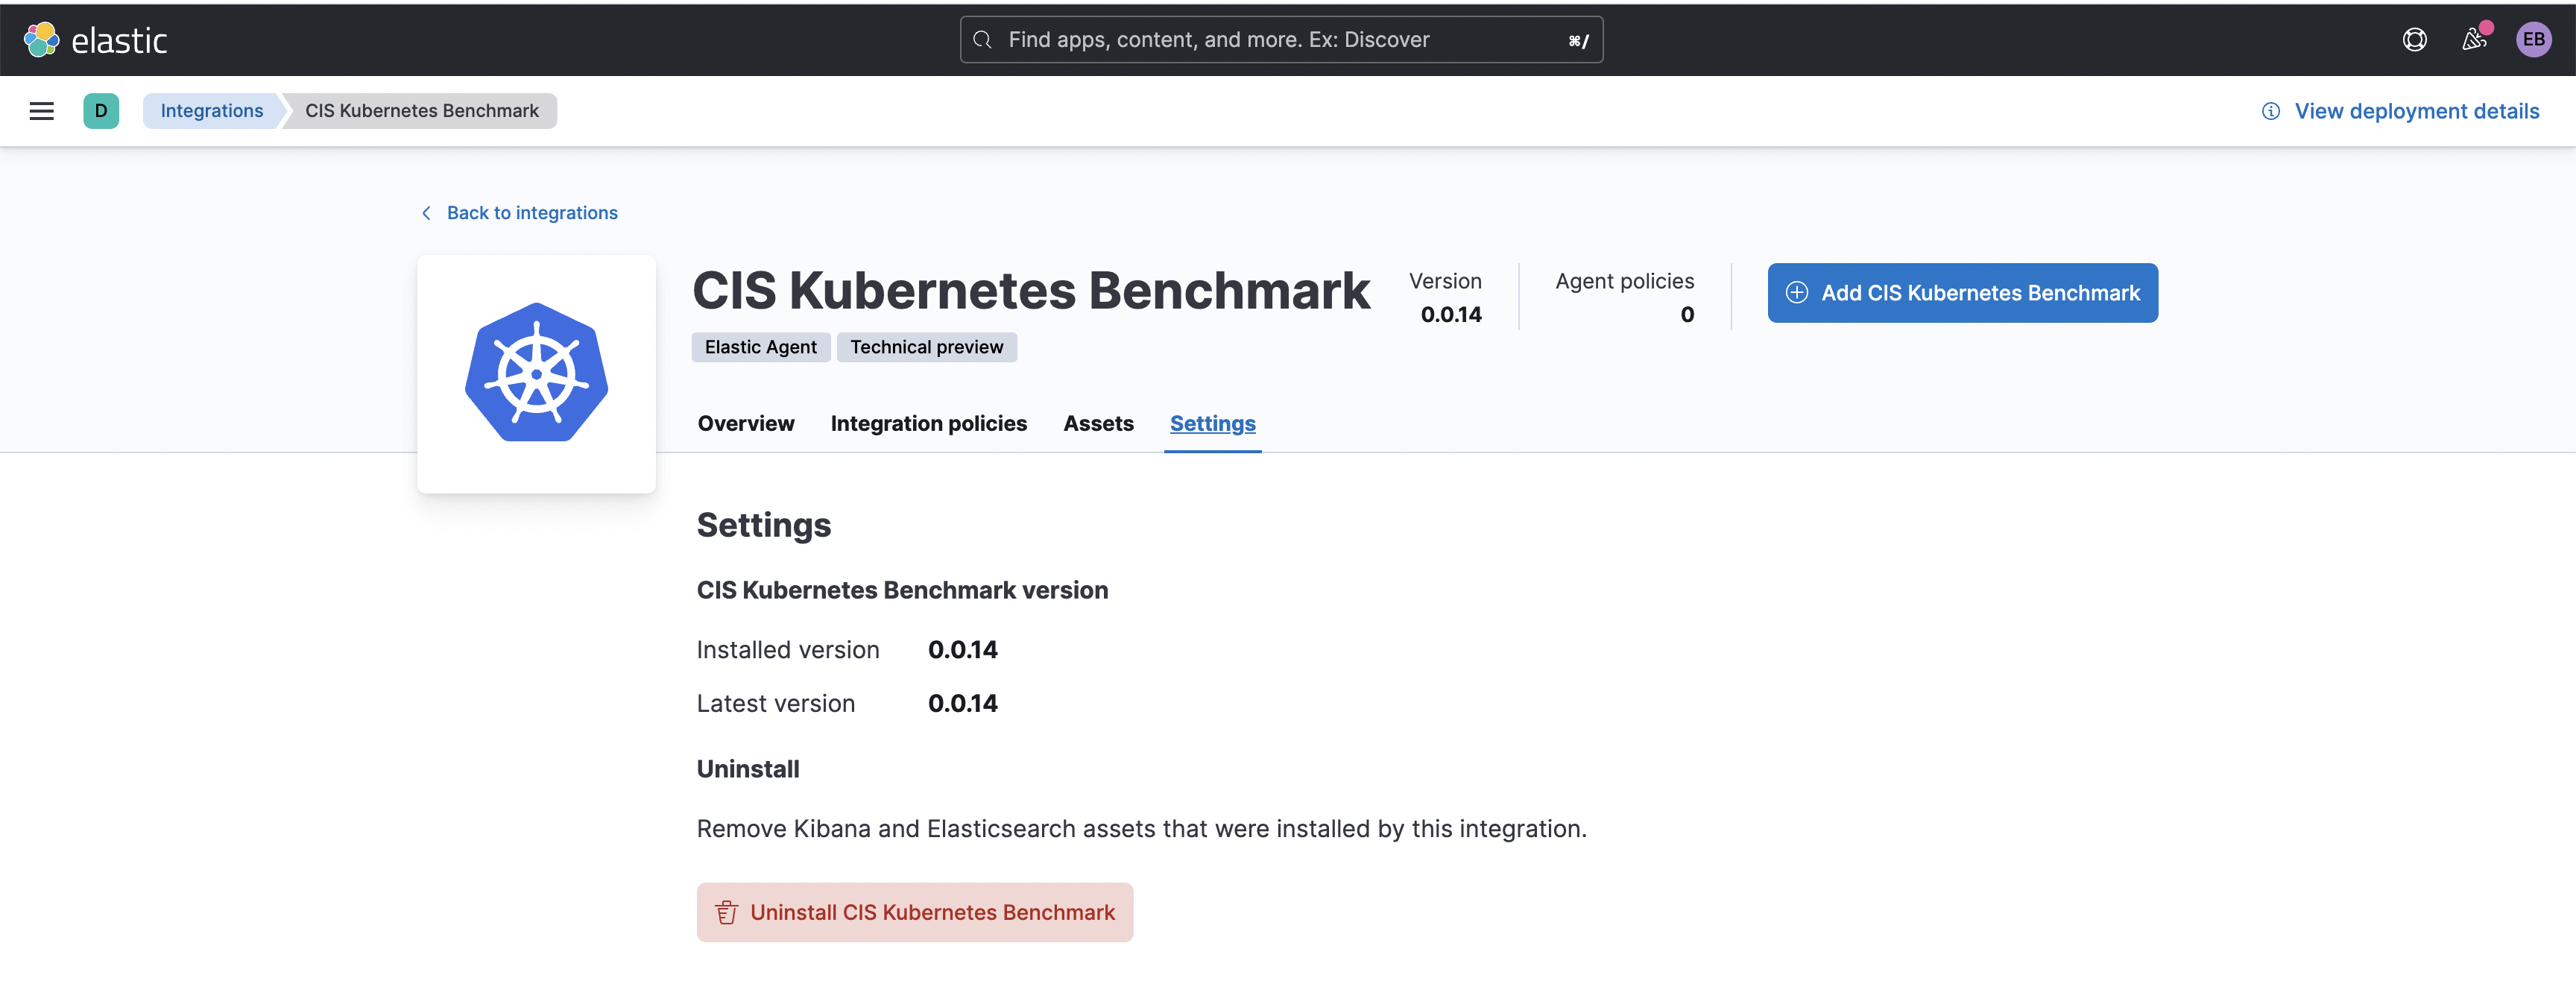Open the main navigation hamburger menu

(x=41, y=111)
